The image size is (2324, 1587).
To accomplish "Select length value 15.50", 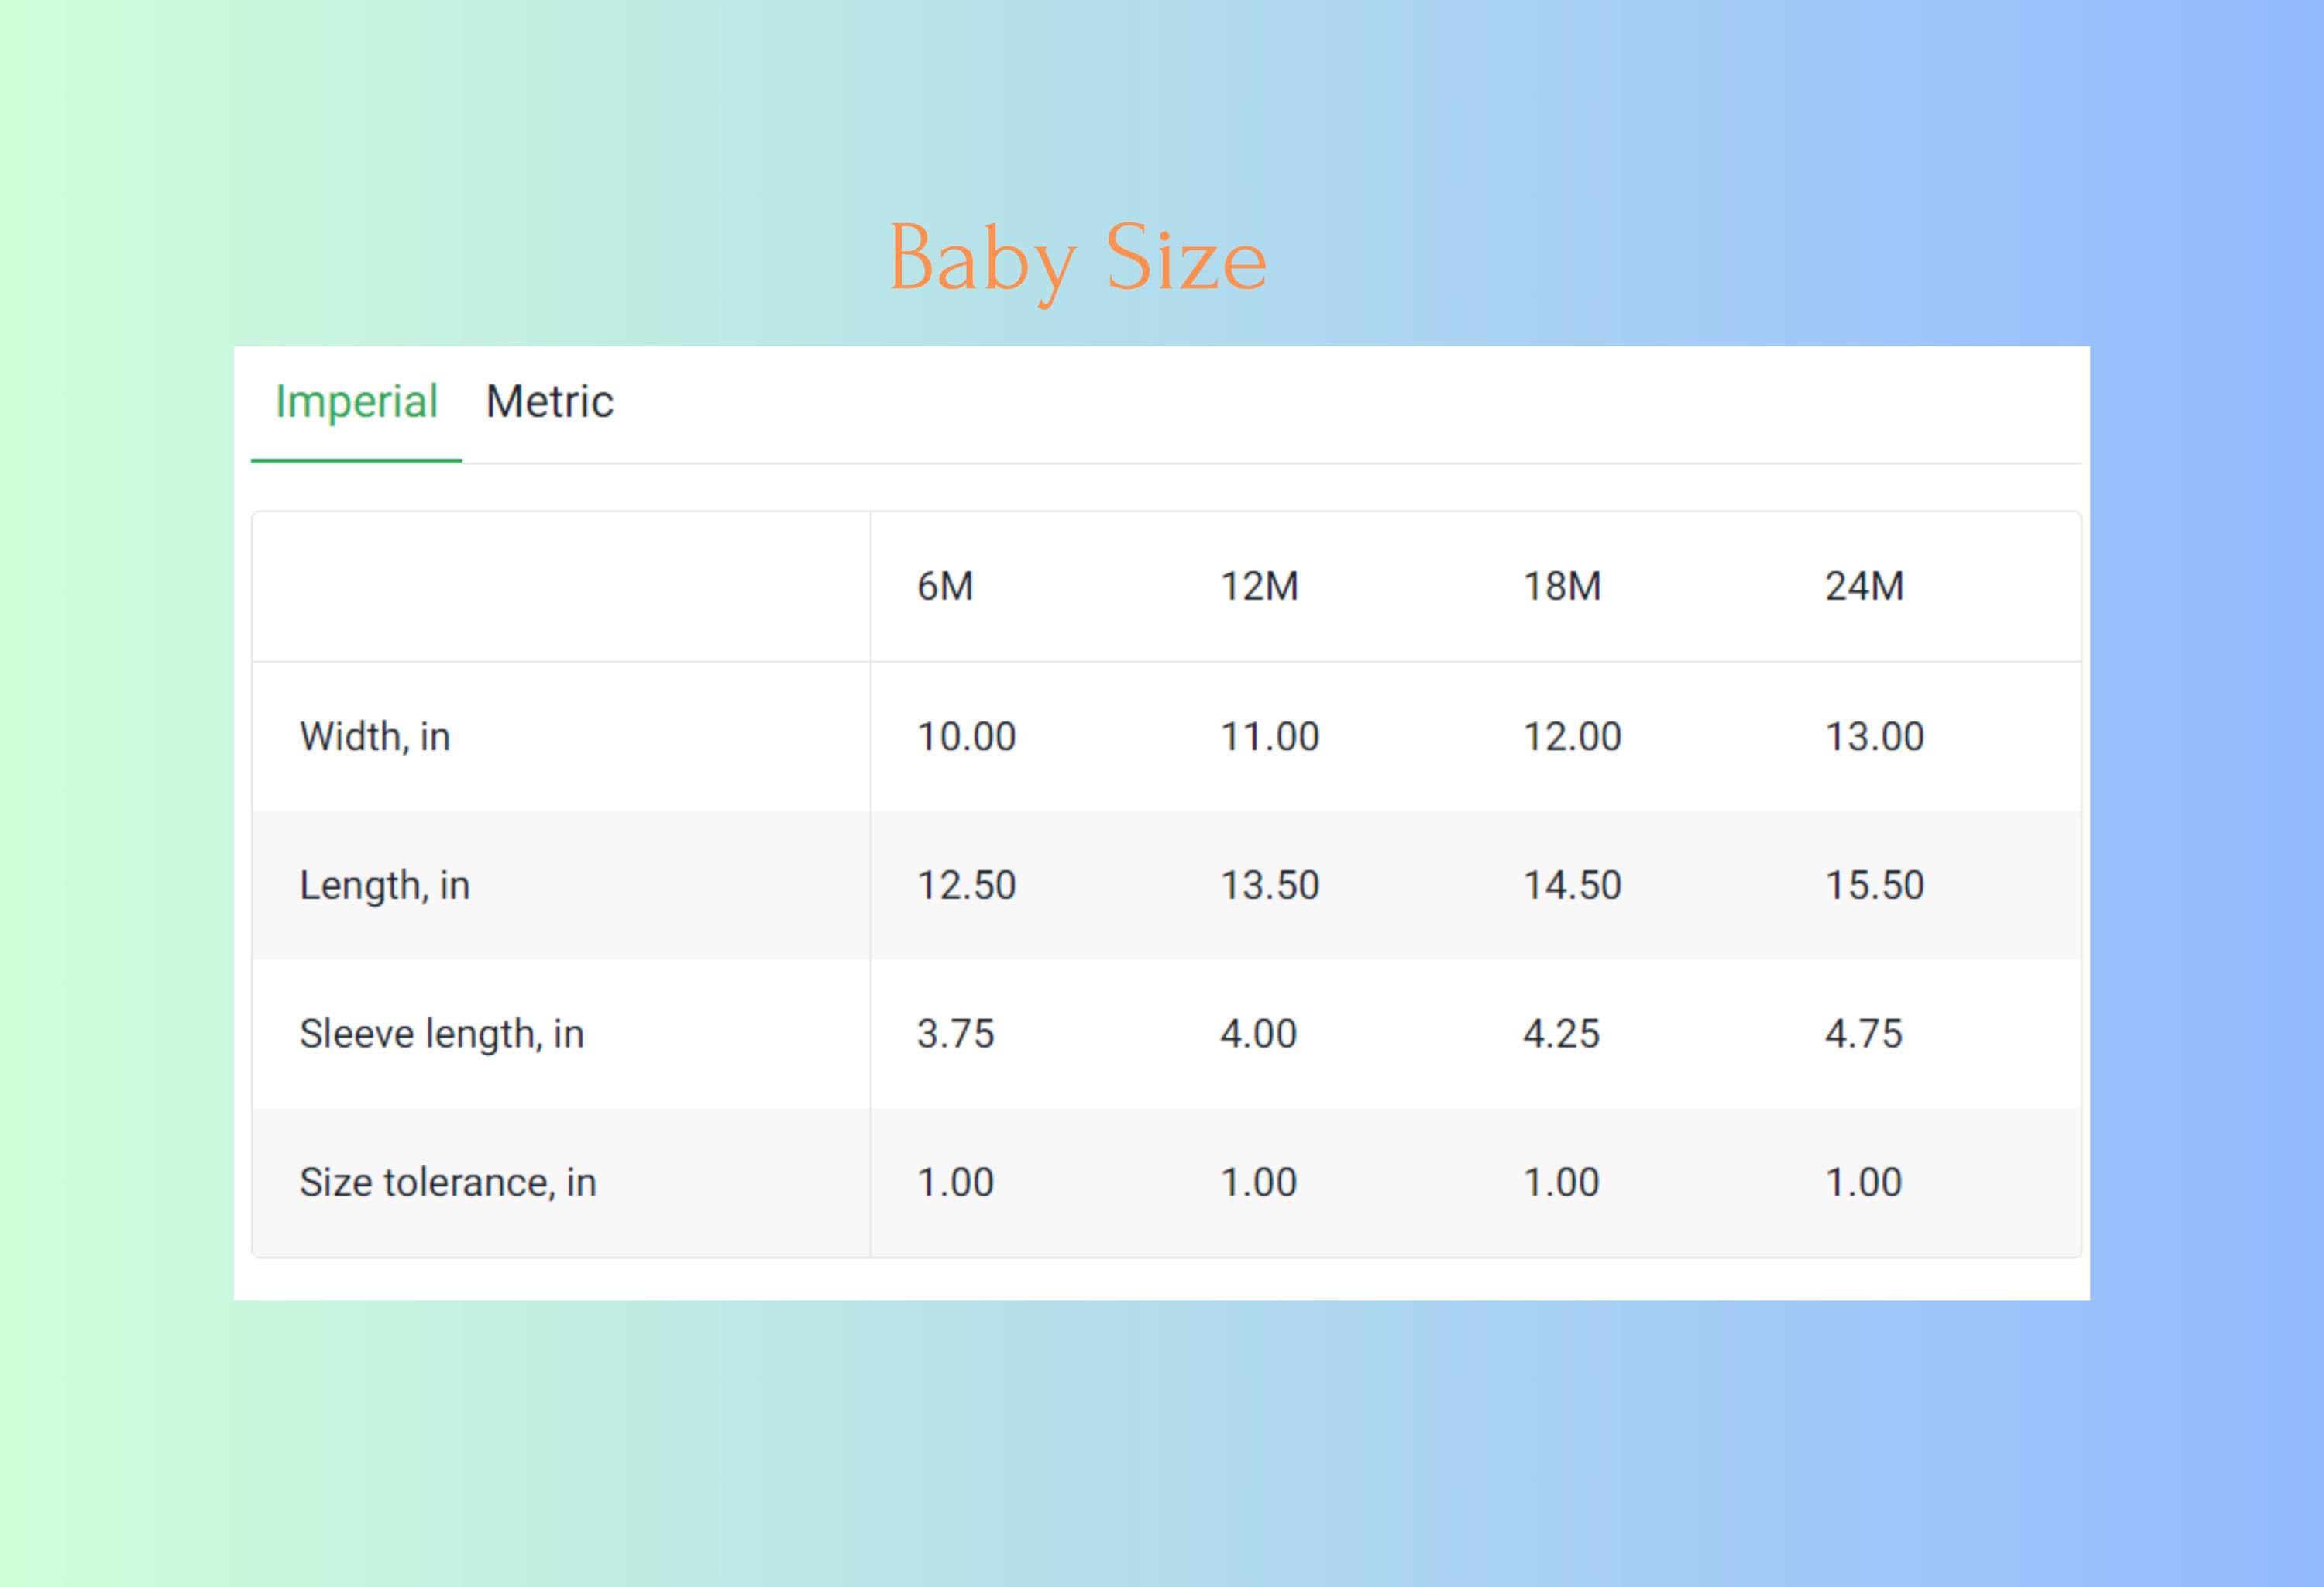I will (x=1874, y=886).
